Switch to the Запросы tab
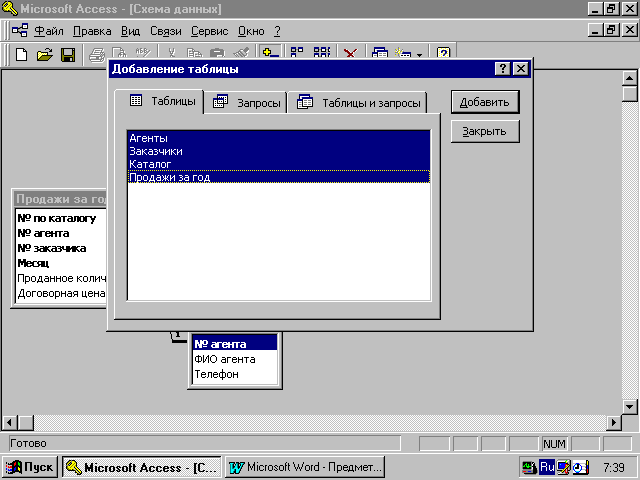 pos(247,102)
